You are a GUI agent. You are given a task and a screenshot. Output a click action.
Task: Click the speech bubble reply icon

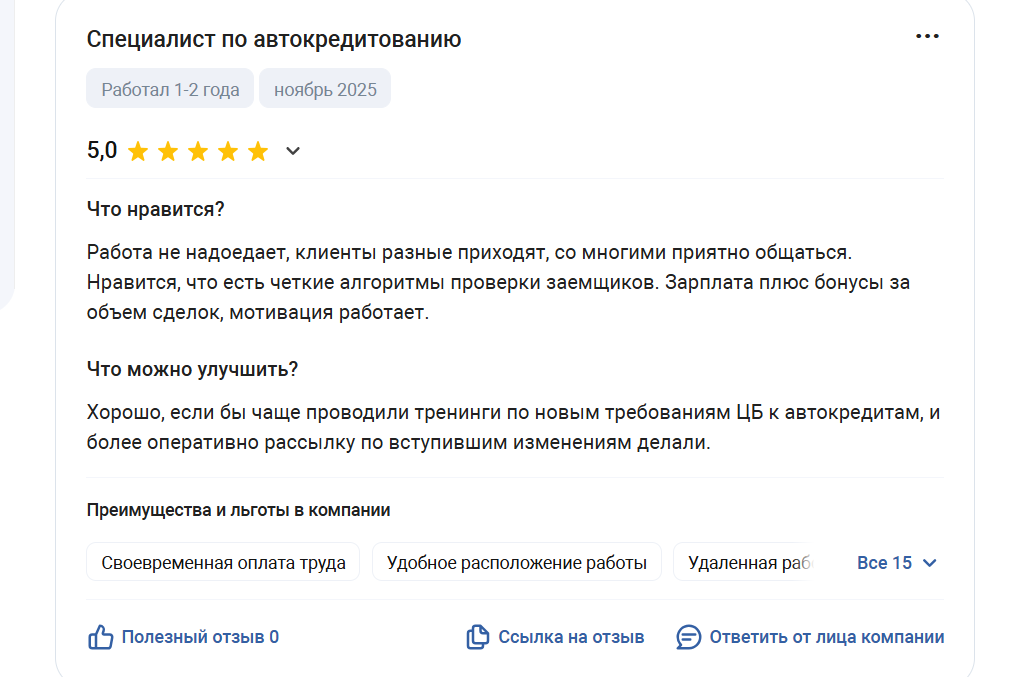click(x=689, y=637)
